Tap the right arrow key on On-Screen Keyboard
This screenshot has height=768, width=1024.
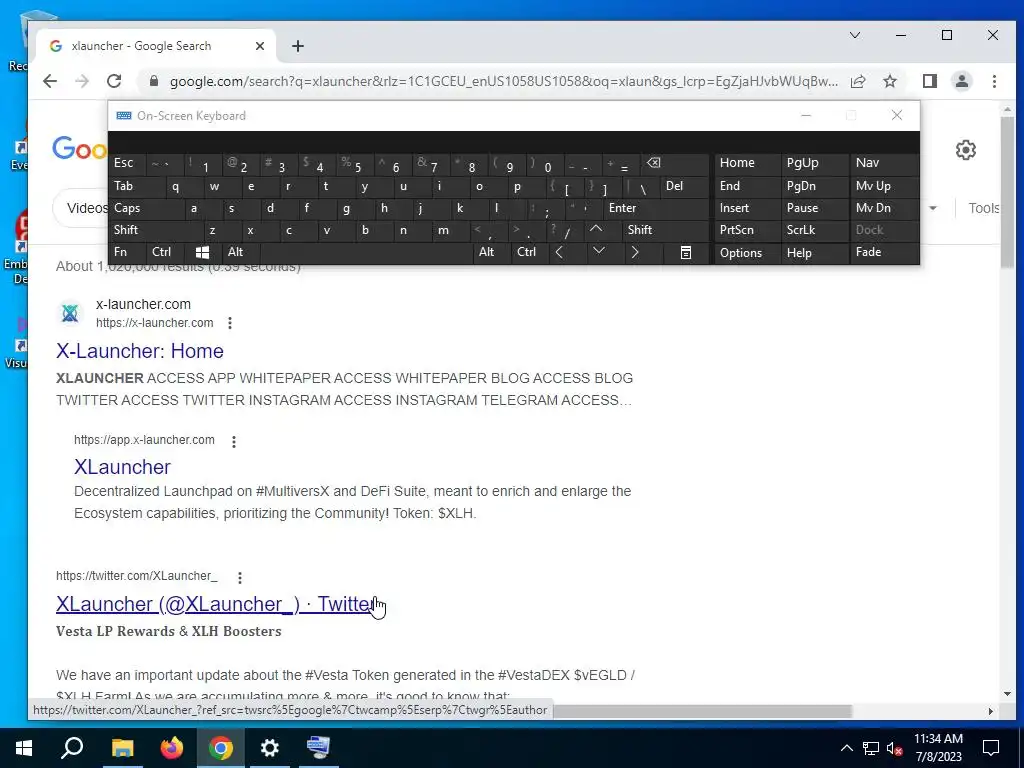click(635, 252)
